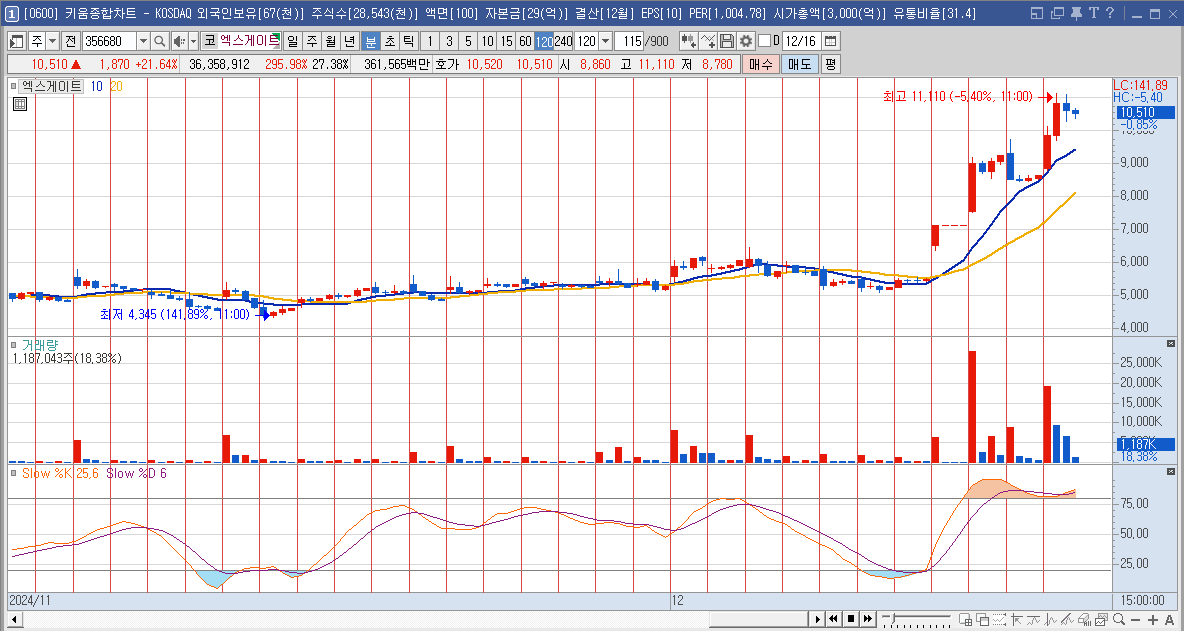
Task: Save chart settings with floppy icon
Action: click(x=726, y=41)
